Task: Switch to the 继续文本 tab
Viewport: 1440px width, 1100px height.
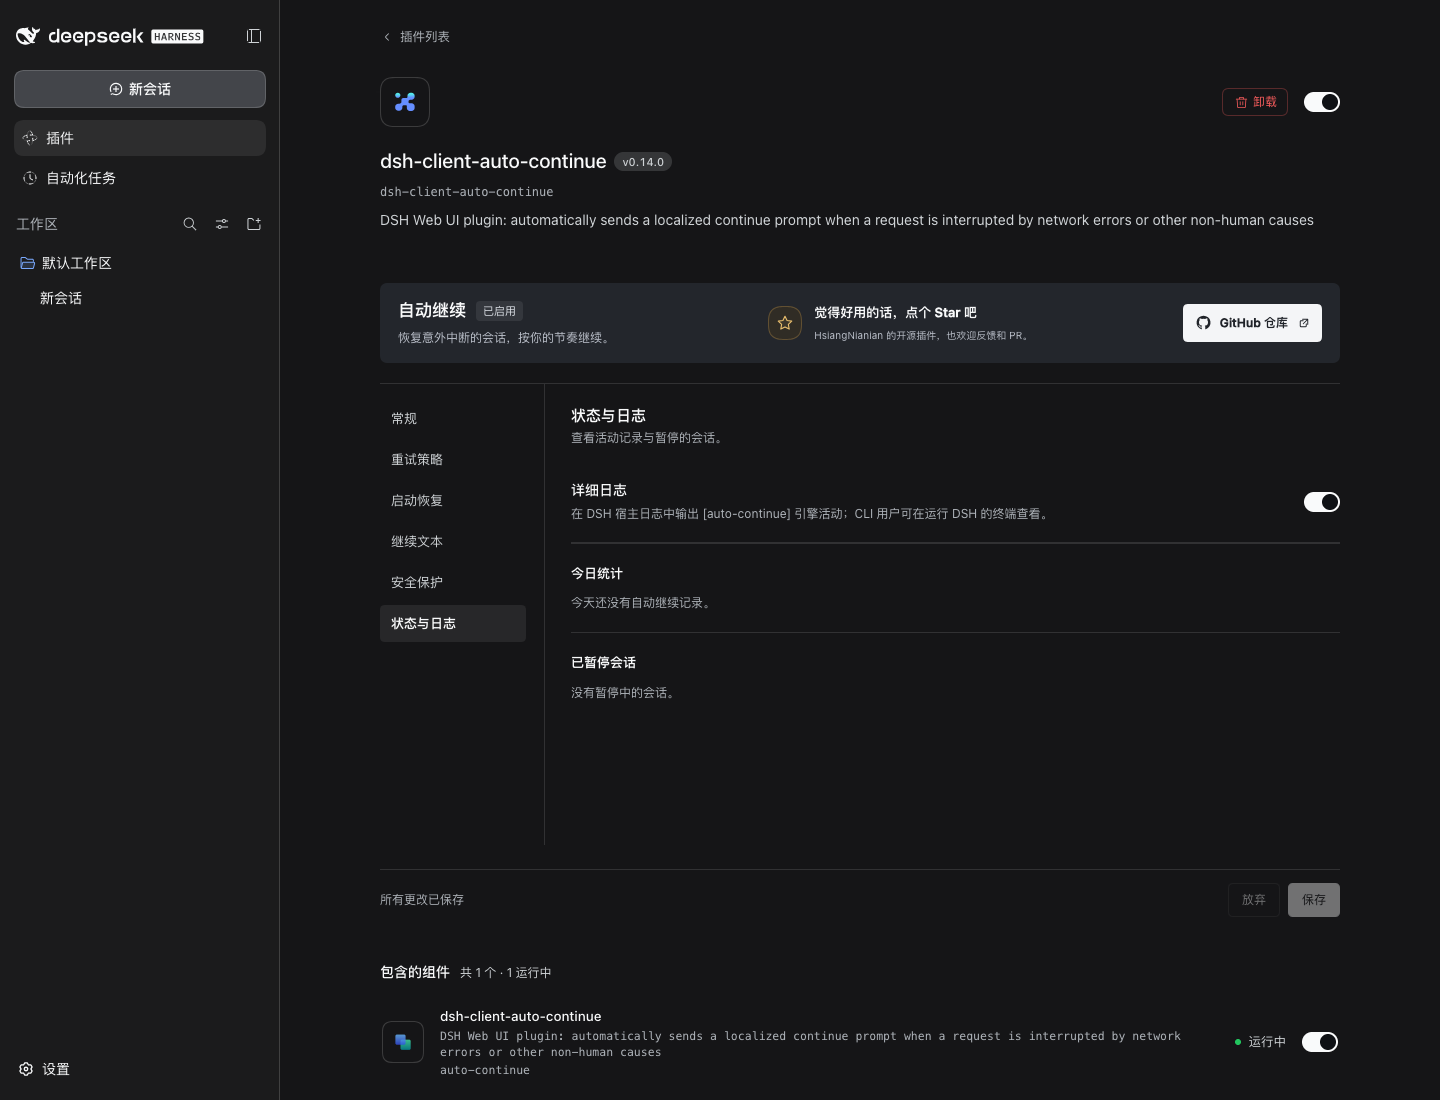Action: 453,541
